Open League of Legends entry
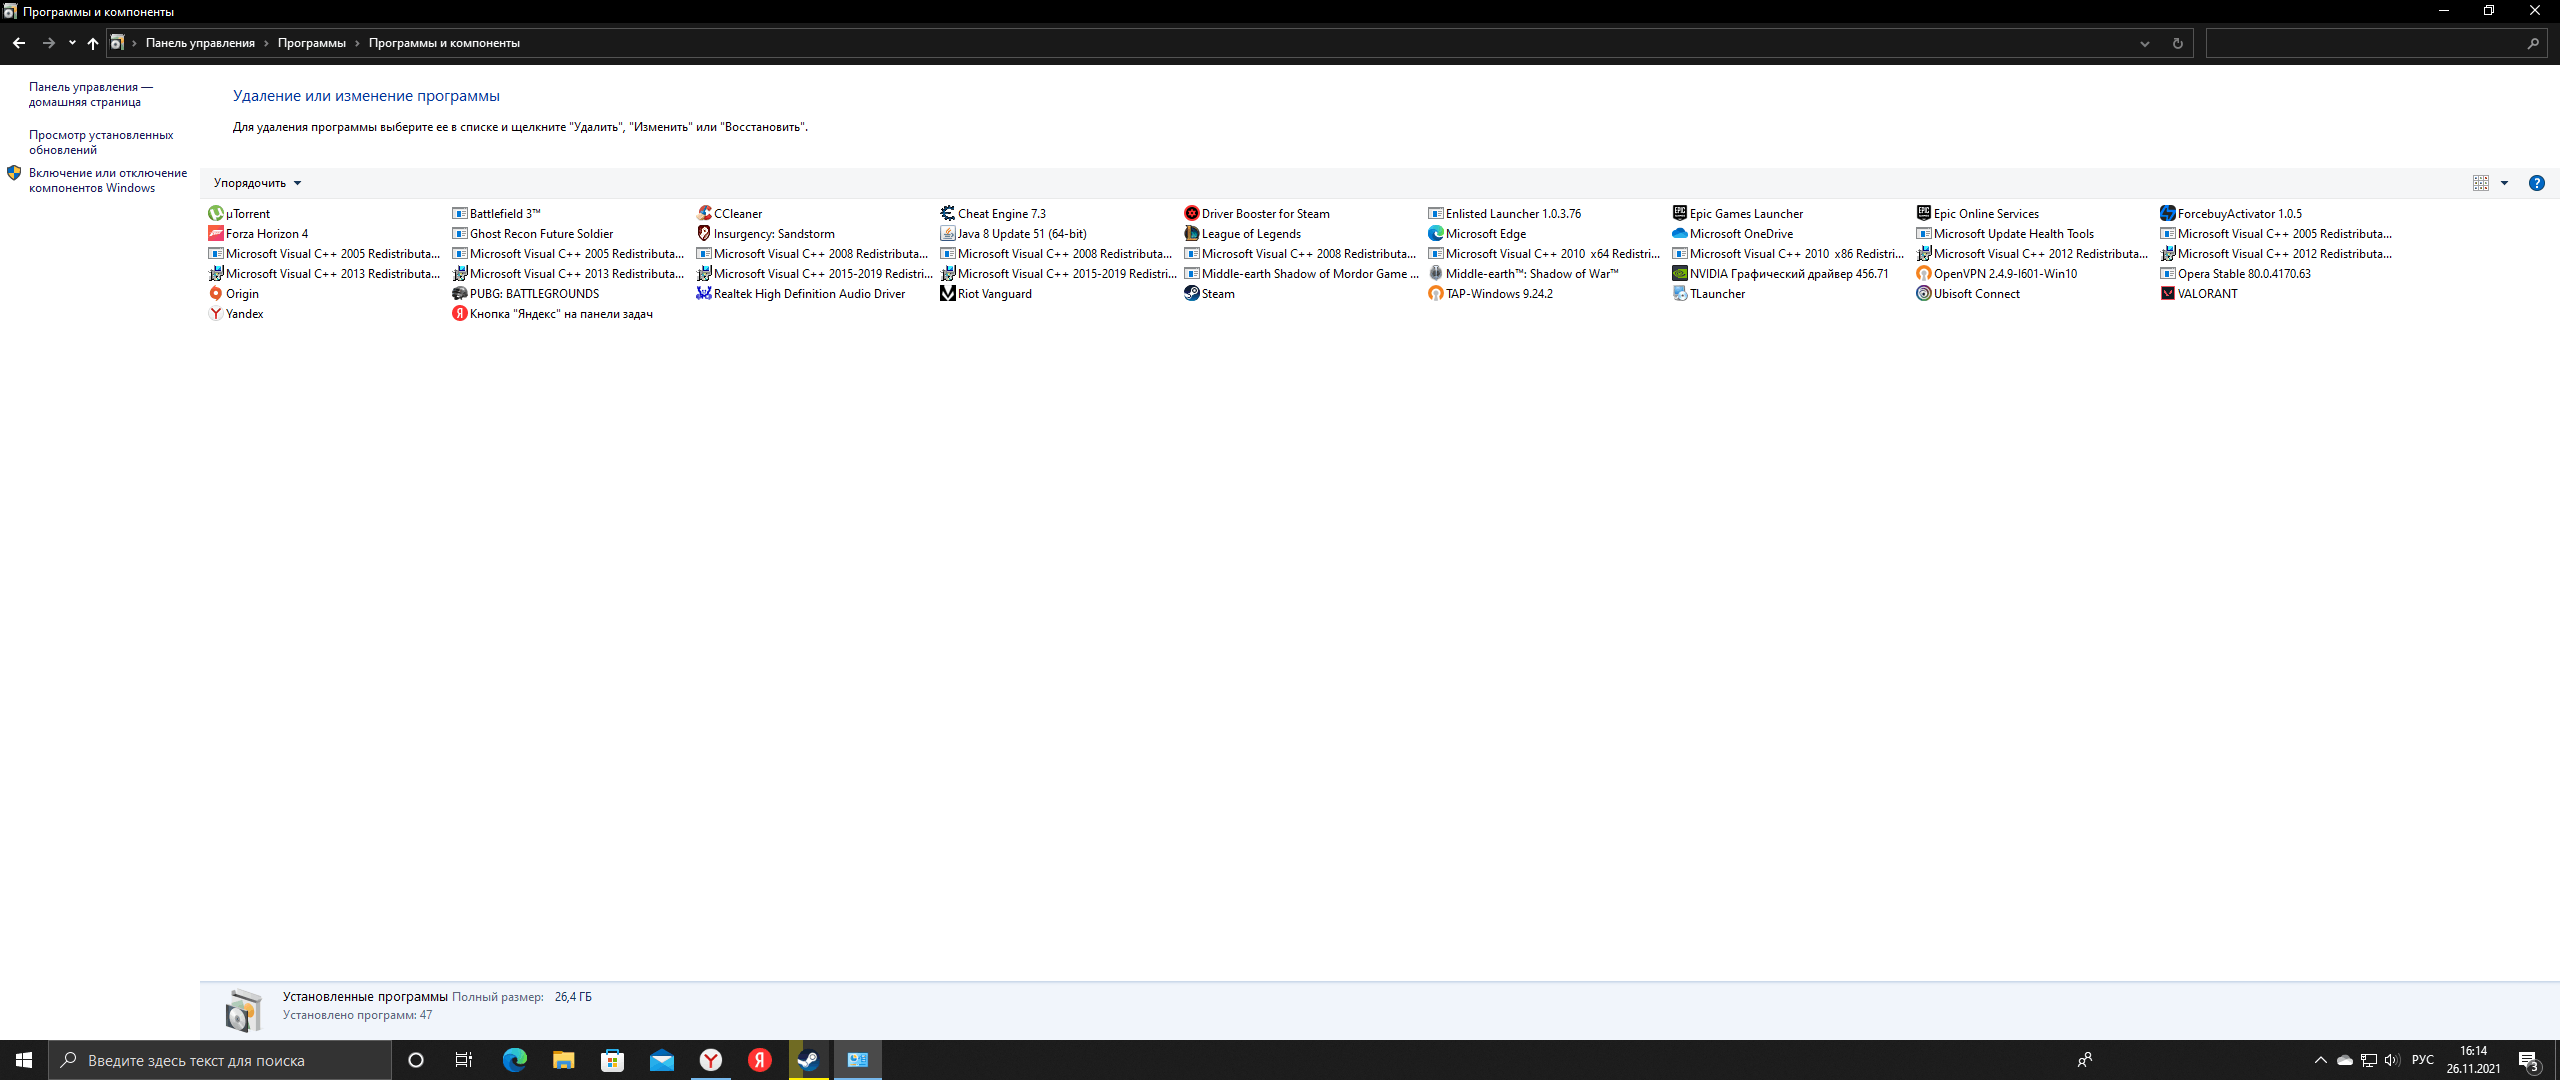Screen dimensions: 2560x1080 tap(1251, 233)
